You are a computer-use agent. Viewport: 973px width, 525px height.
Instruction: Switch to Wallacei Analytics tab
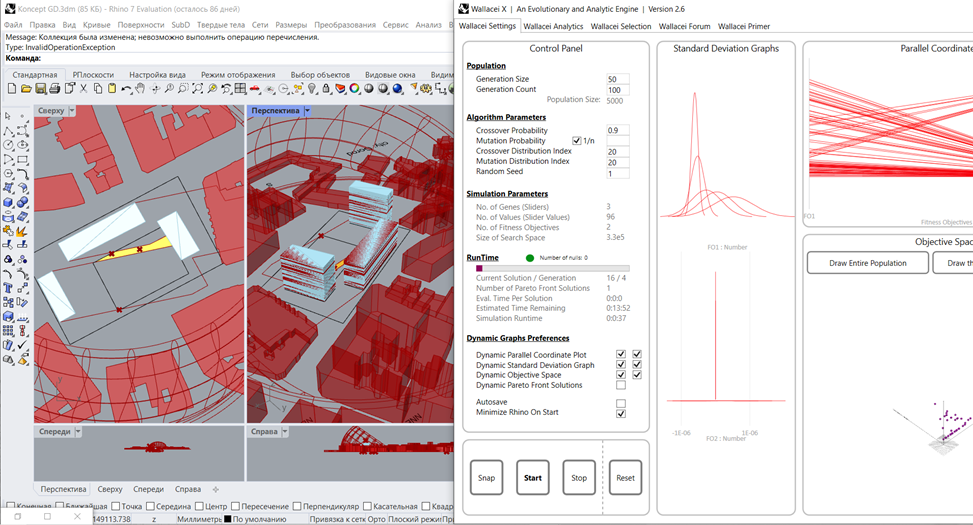click(x=553, y=26)
